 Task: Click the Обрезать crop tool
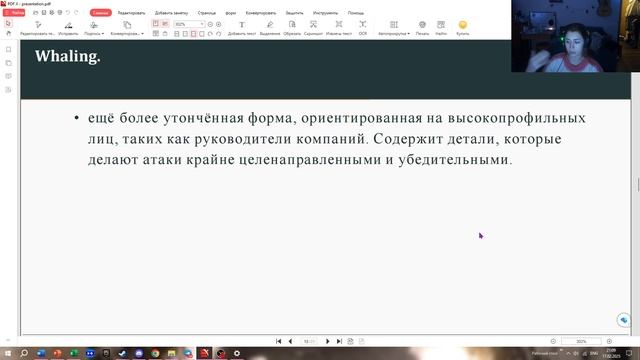click(292, 28)
